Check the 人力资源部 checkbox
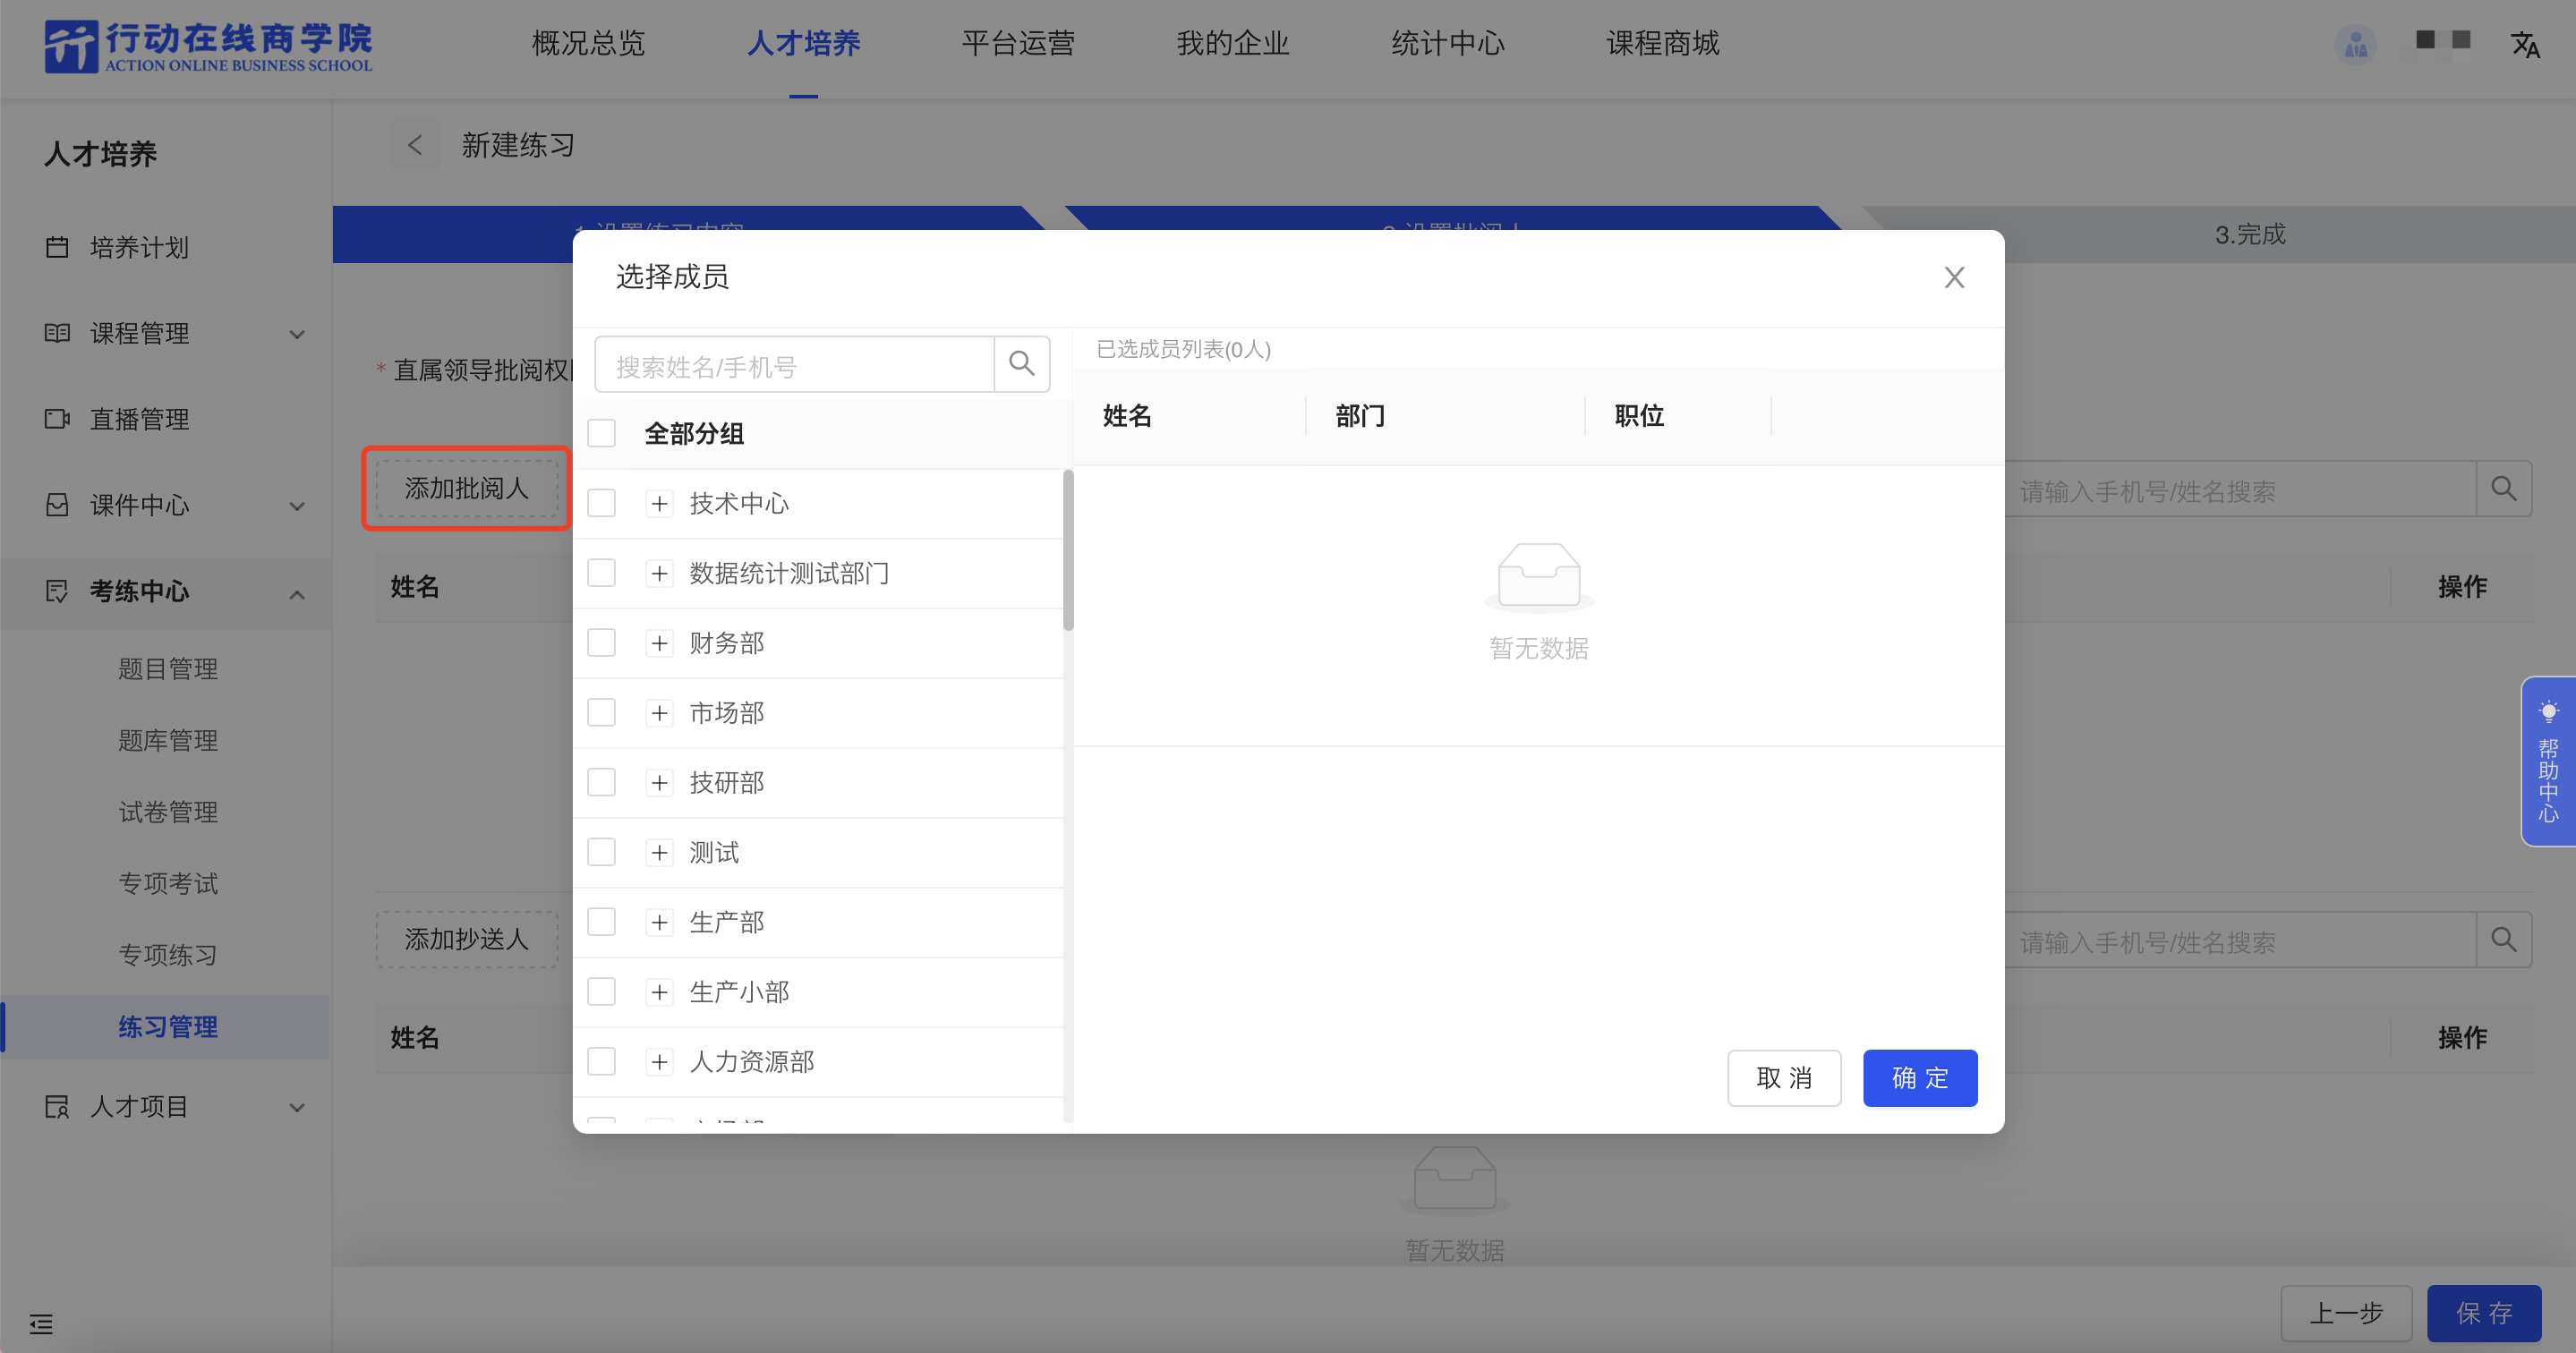This screenshot has height=1353, width=2576. point(601,1062)
